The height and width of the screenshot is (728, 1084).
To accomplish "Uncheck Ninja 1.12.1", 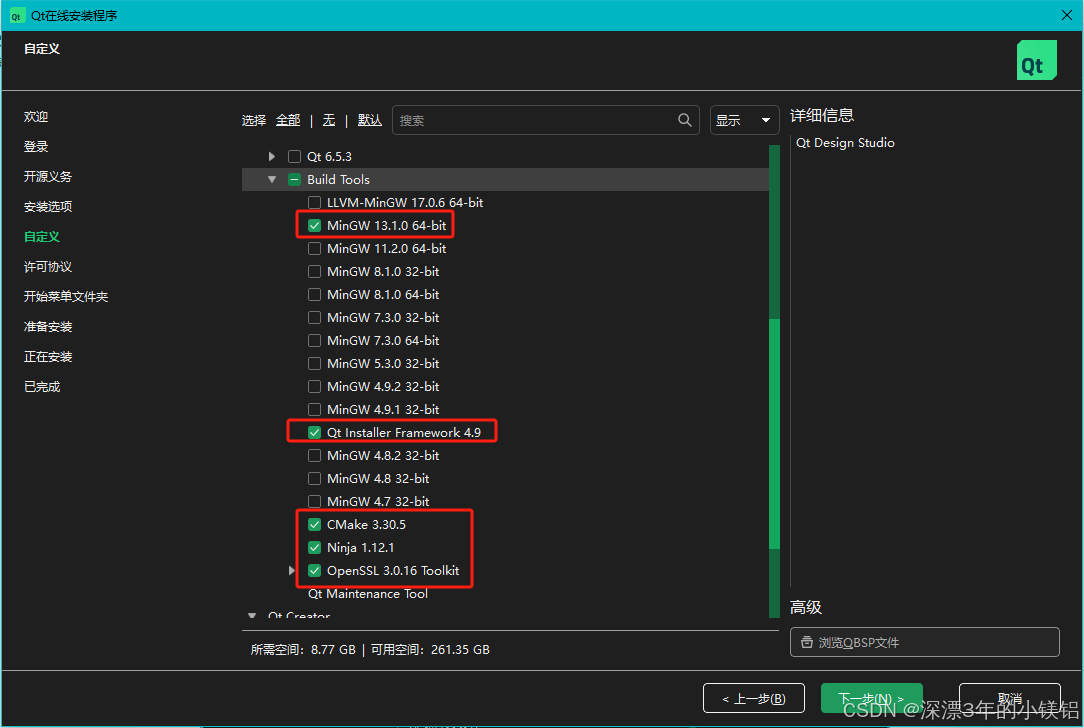I will (x=315, y=548).
